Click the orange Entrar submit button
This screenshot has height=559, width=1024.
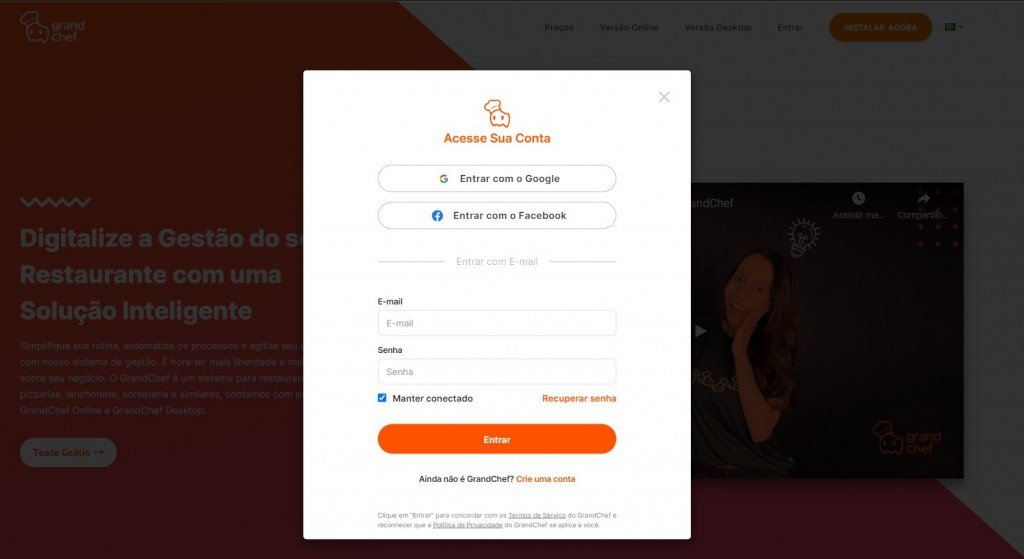coord(497,439)
